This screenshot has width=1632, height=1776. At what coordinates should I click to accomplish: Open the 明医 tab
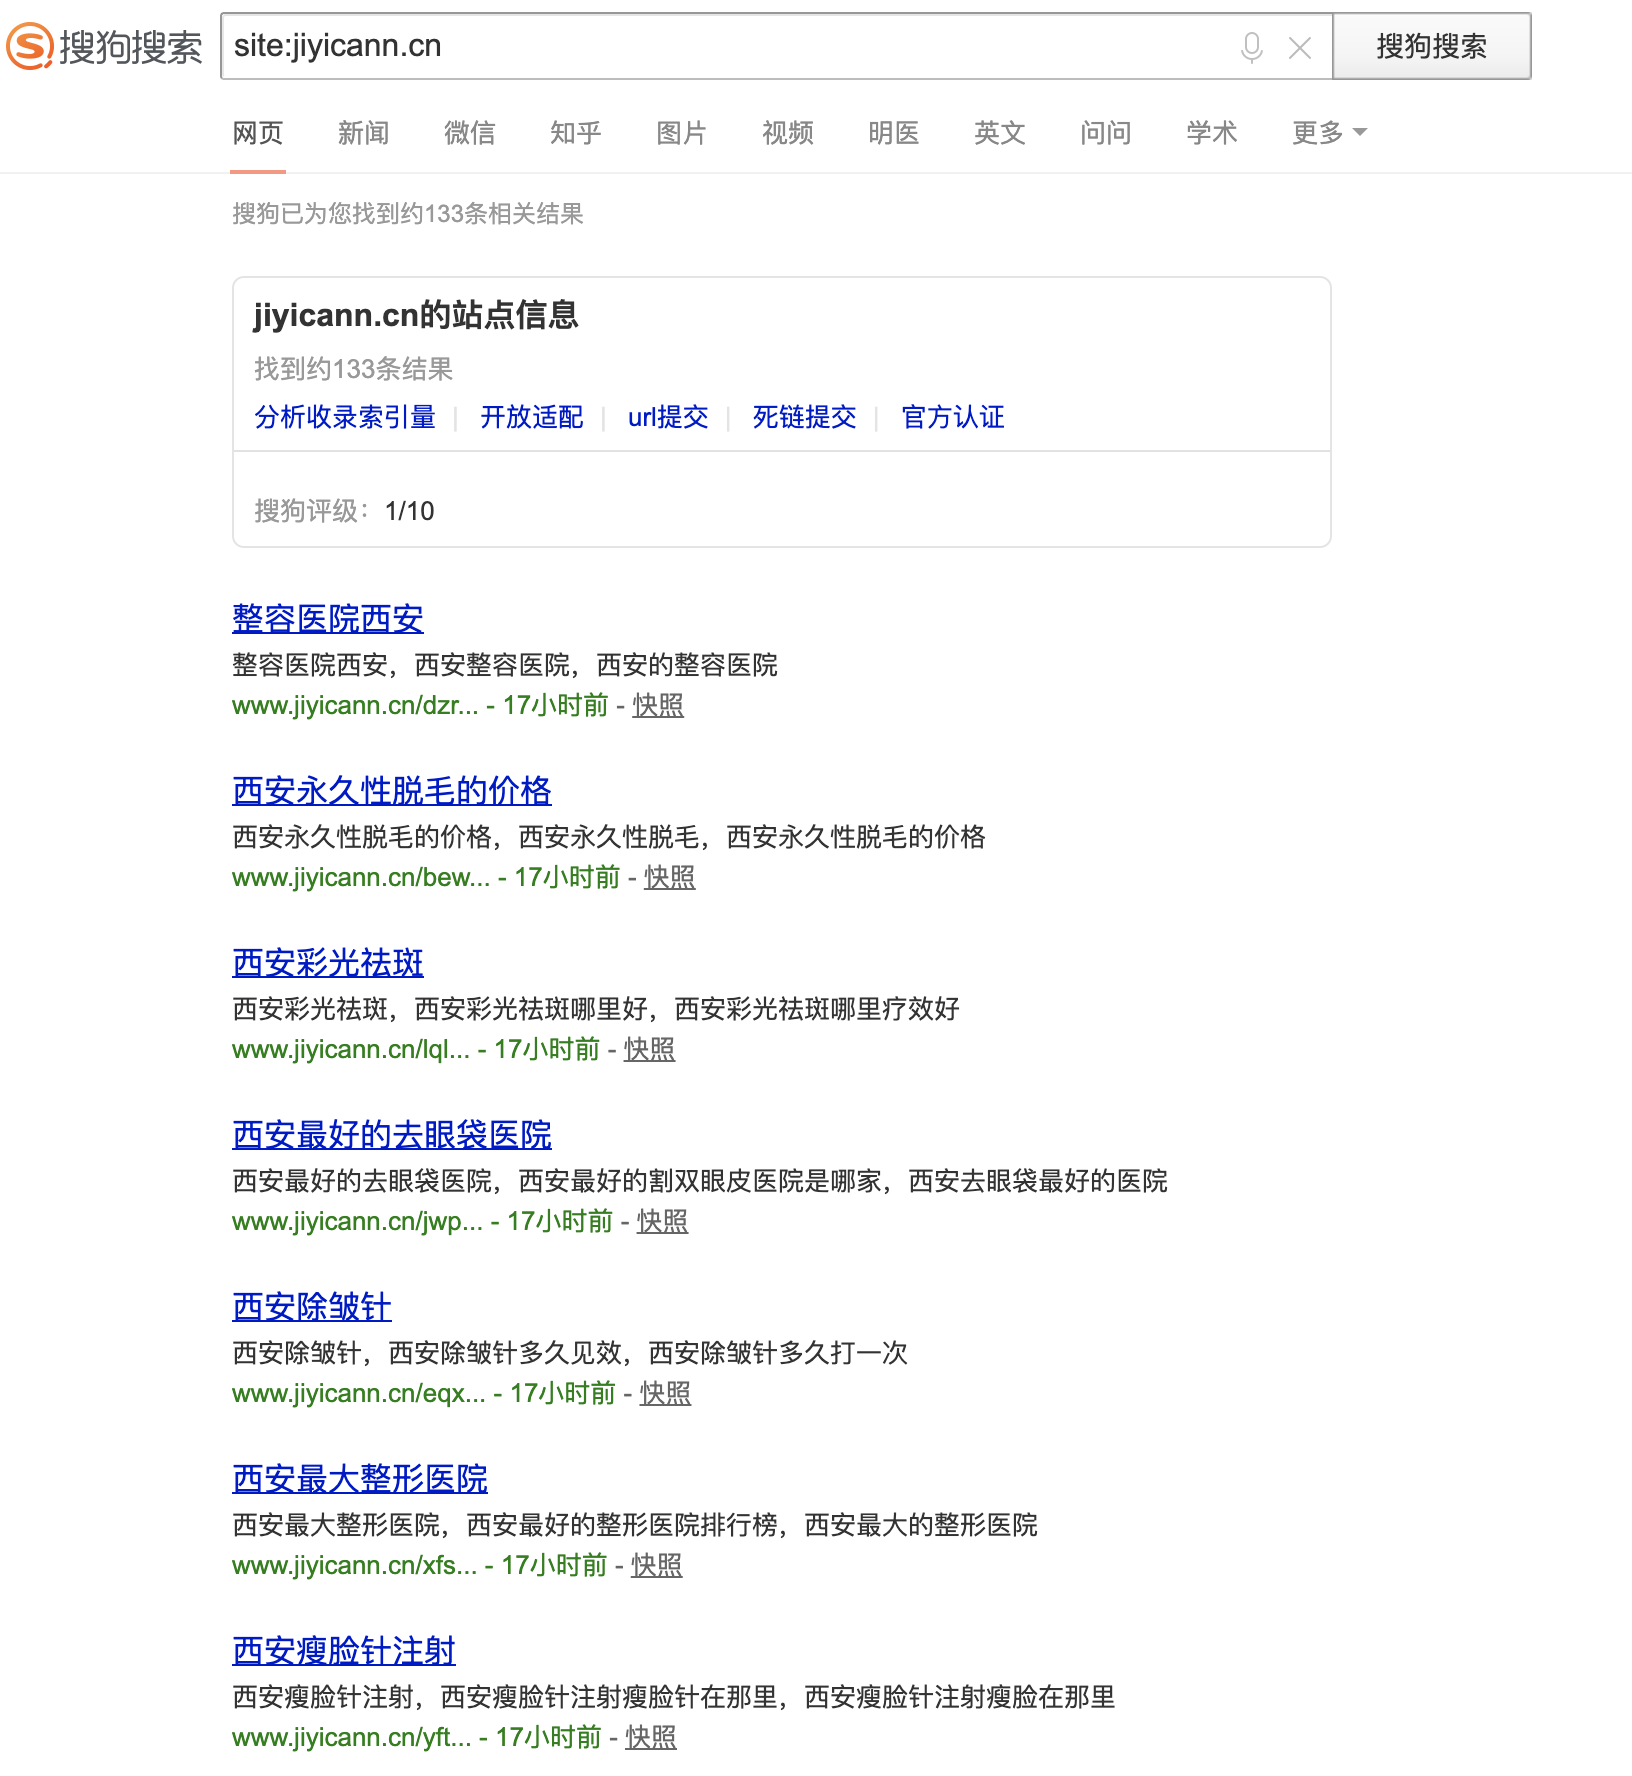894,133
